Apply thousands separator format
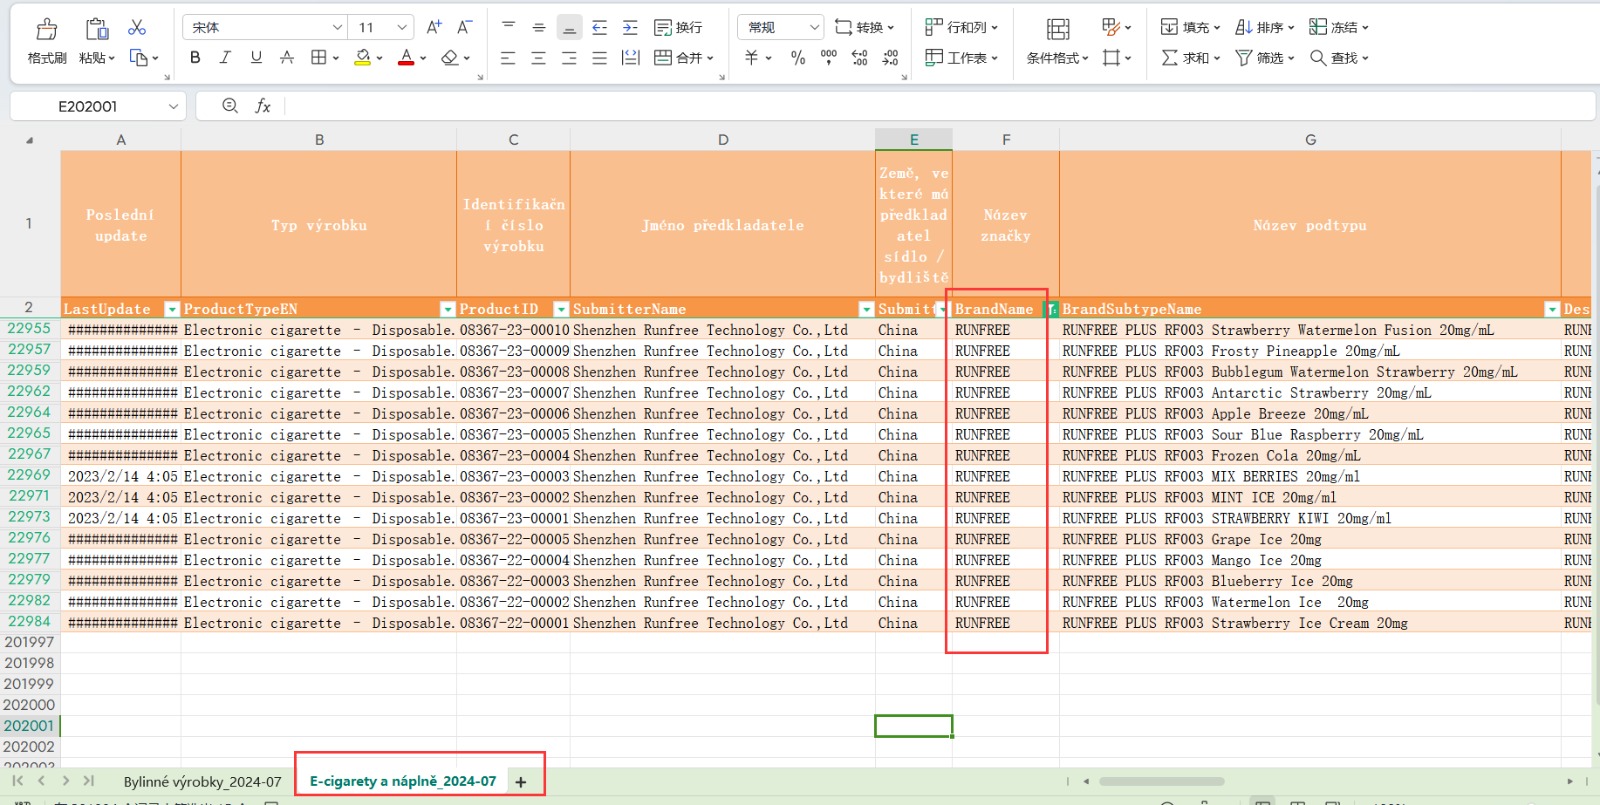This screenshot has width=1600, height=805. 829,58
